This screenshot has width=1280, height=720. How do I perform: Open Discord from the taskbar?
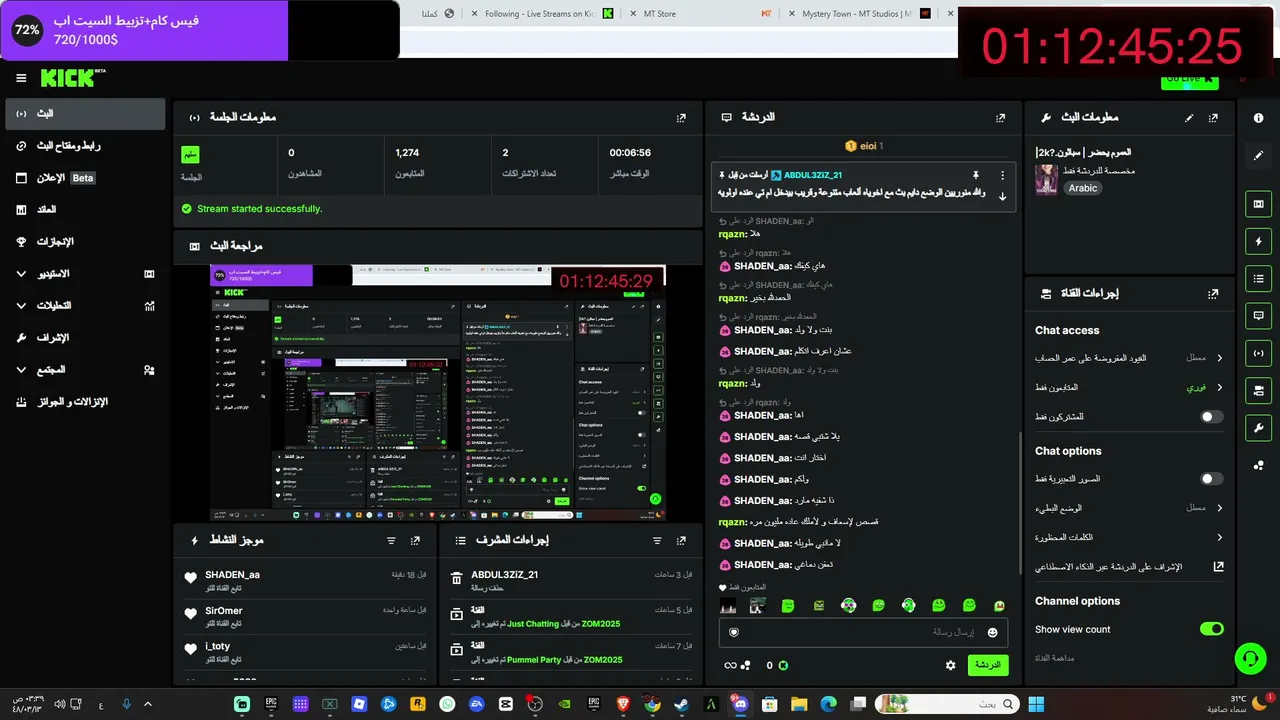pos(740,704)
